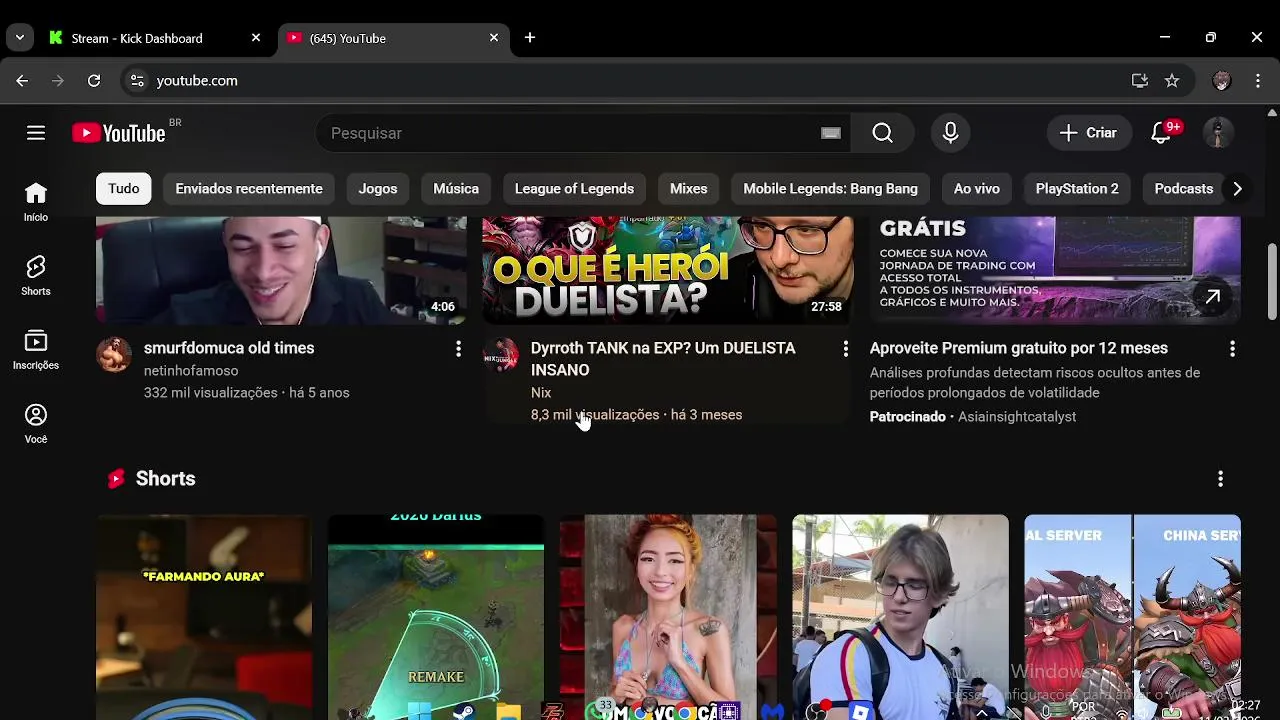Open the FARMANDO AURA short
The image size is (1280, 720).
[204, 617]
